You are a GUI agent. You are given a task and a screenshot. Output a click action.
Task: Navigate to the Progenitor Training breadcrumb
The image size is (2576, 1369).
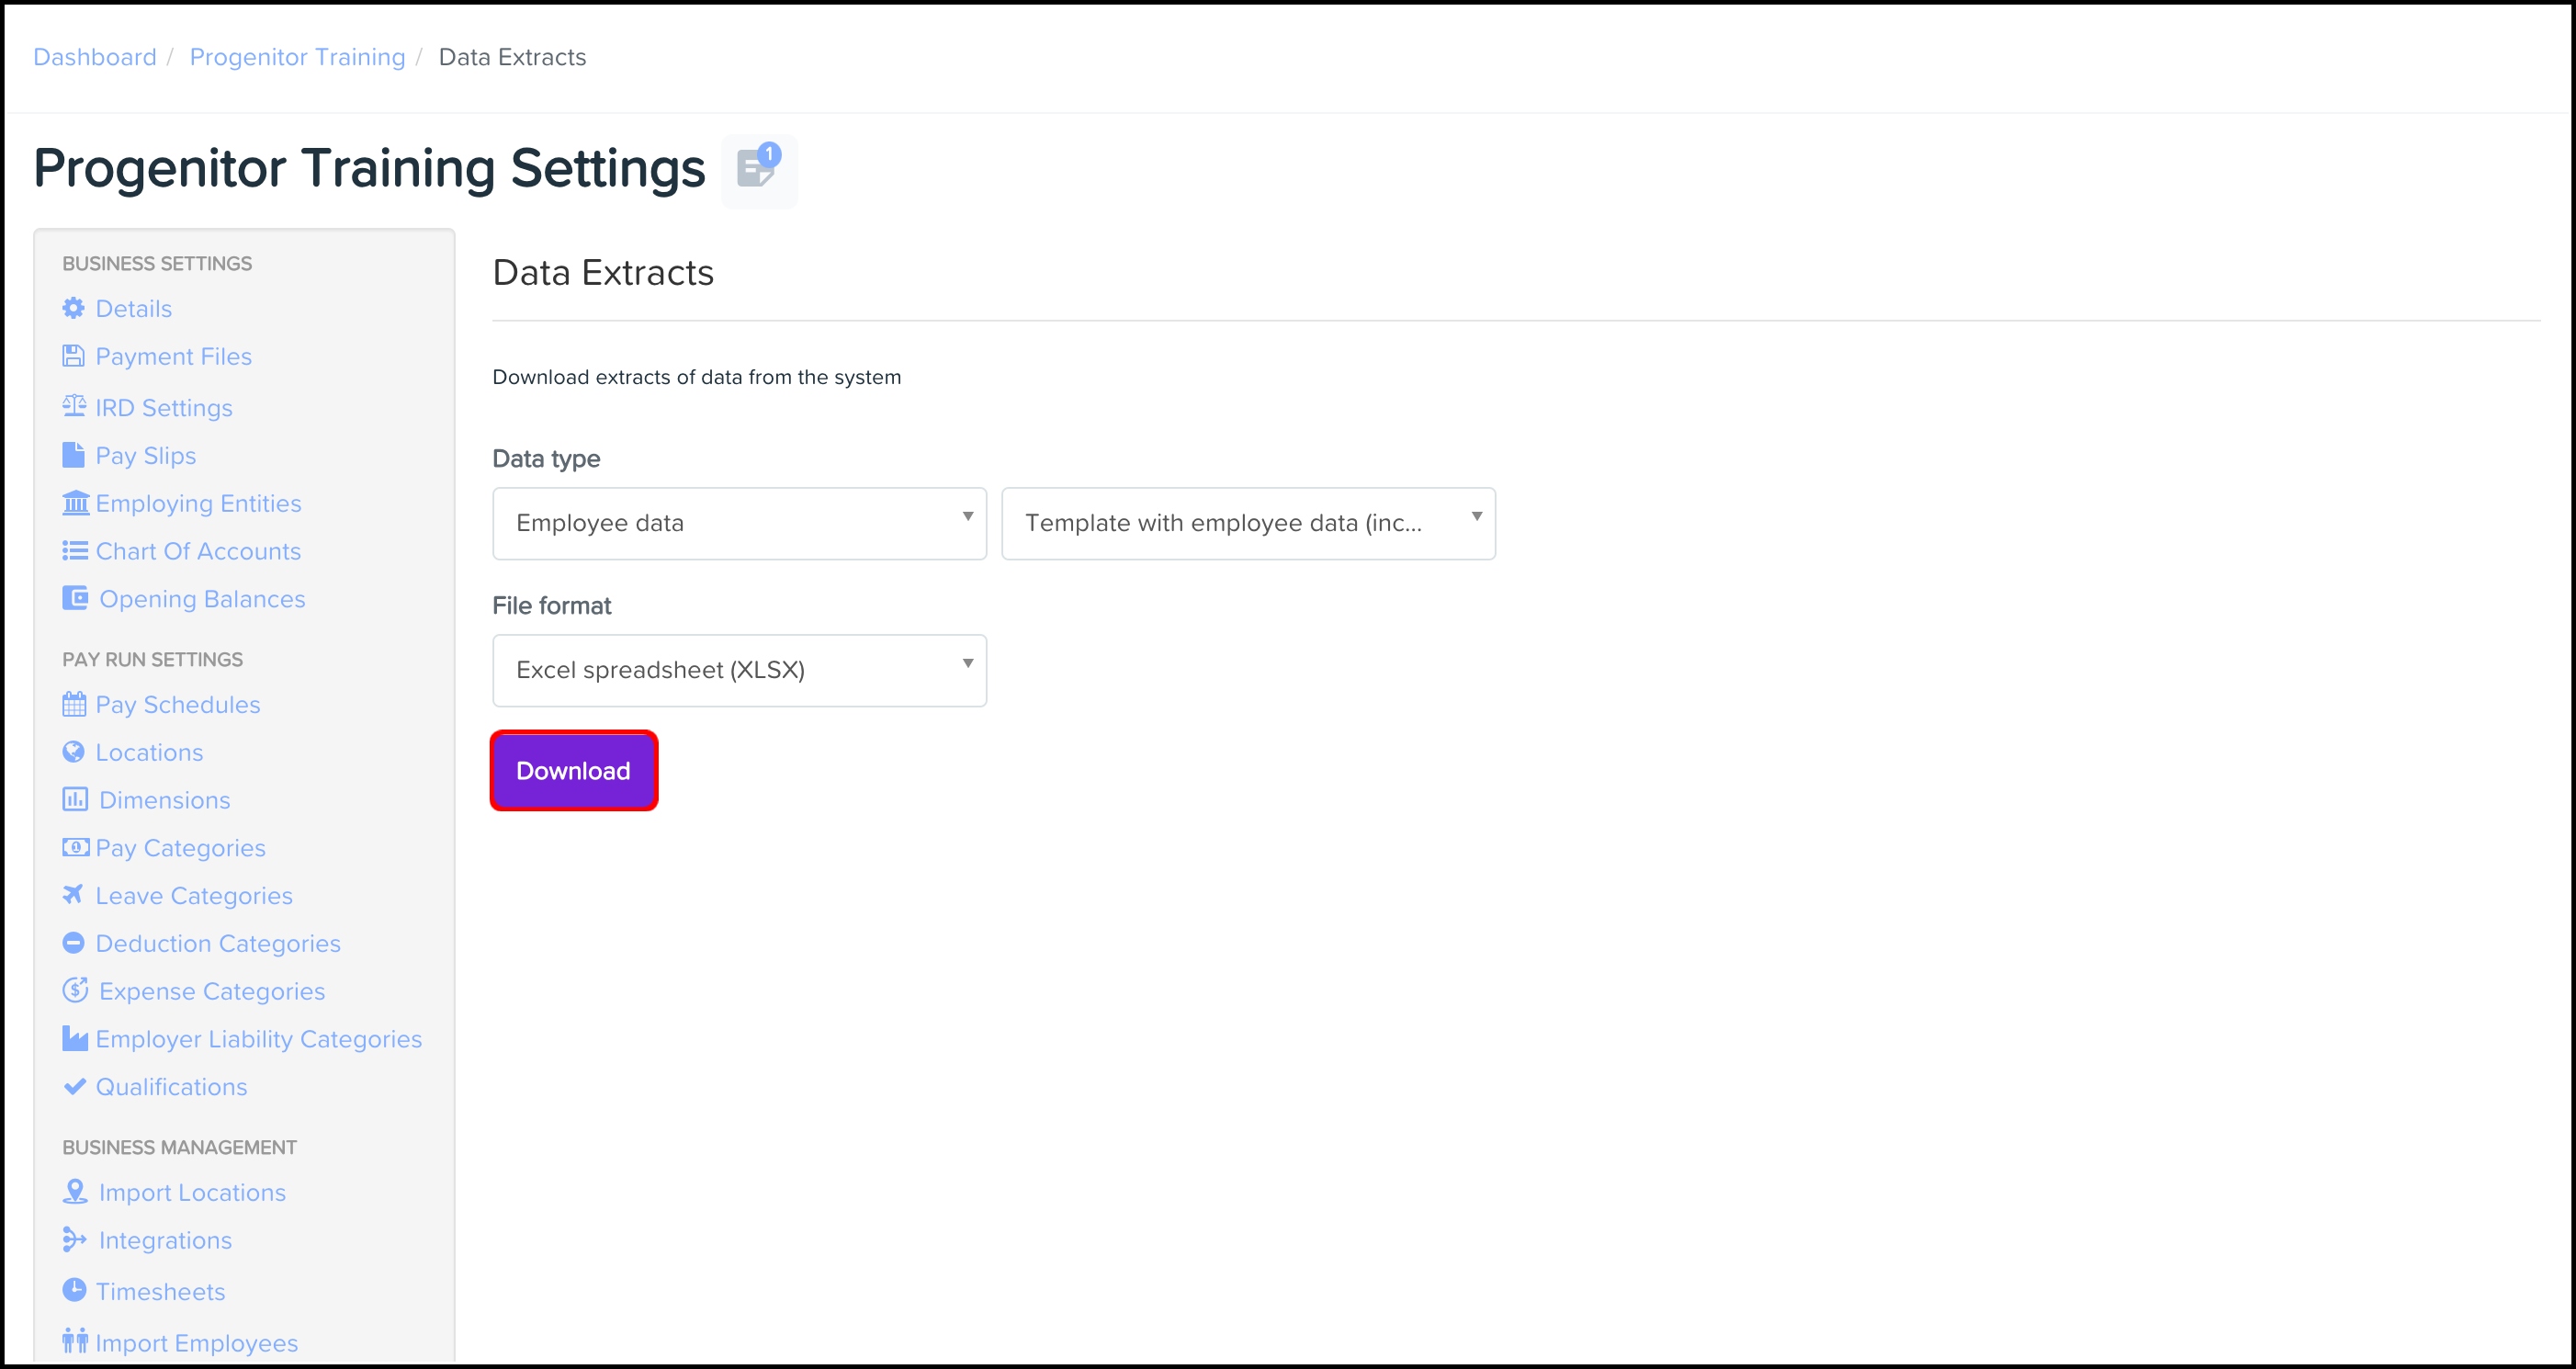tap(297, 57)
